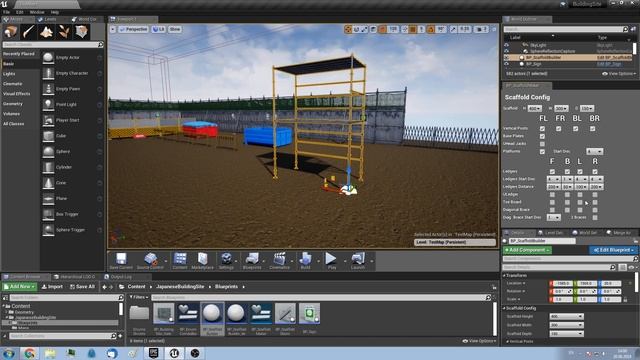Open the Marketplace toolbar icon
640x360 pixels.
202,261
